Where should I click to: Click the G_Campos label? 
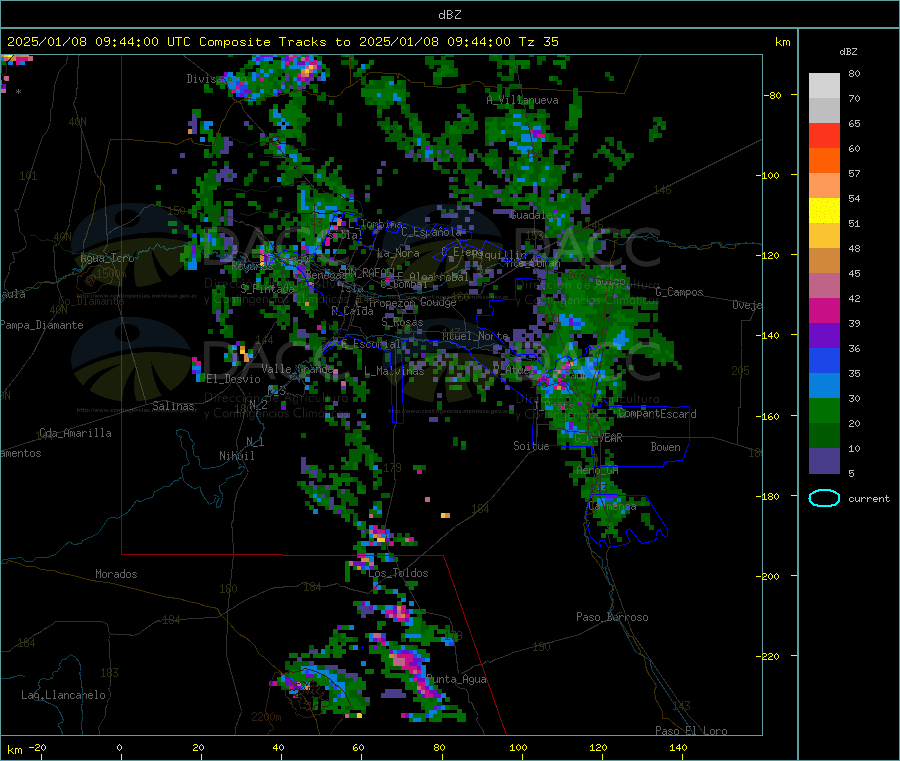(679, 292)
